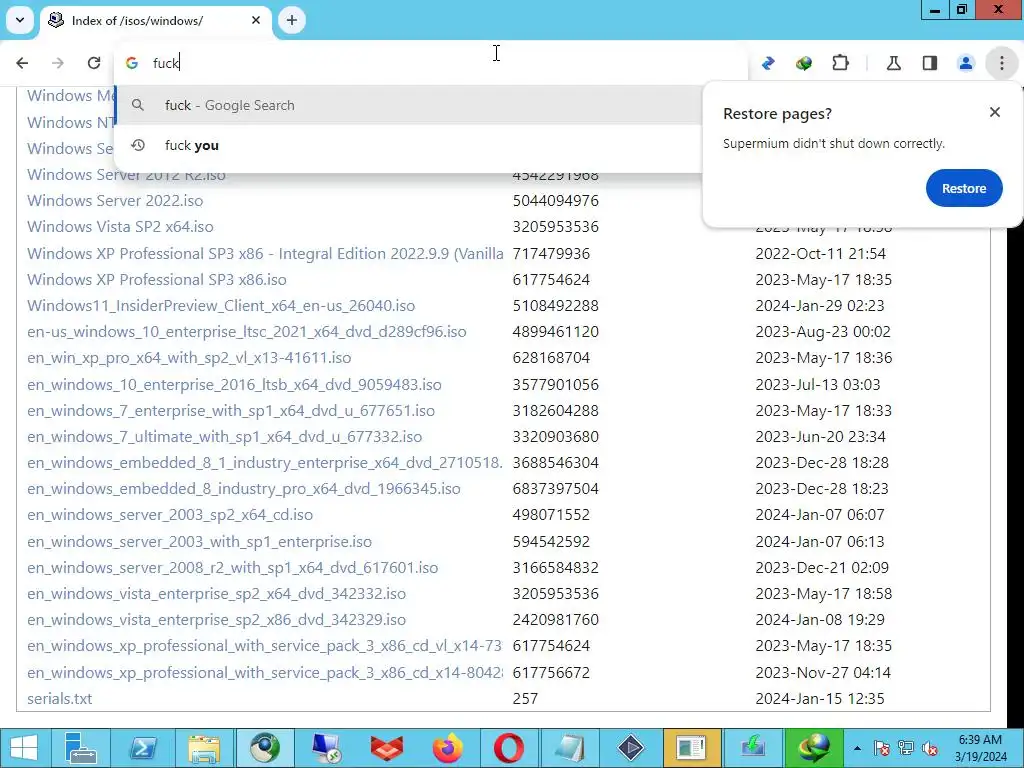Image resolution: width=1024 pixels, height=768 pixels.
Task: Open the three-dot browser menu
Action: 1002,63
